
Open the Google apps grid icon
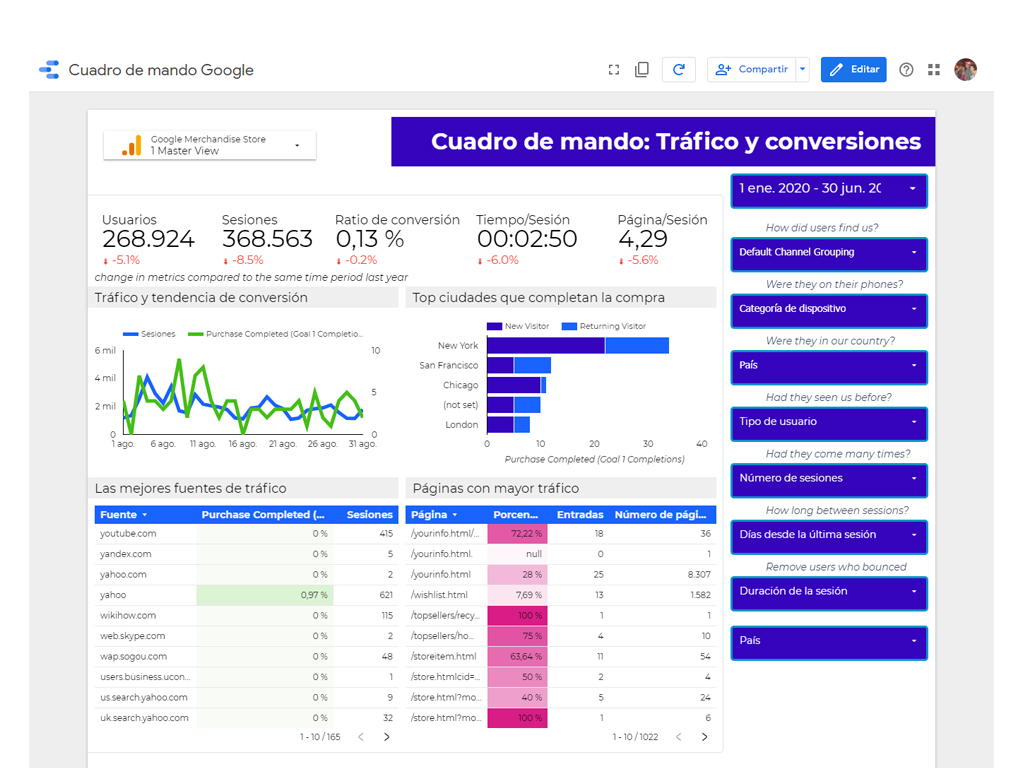tap(934, 70)
